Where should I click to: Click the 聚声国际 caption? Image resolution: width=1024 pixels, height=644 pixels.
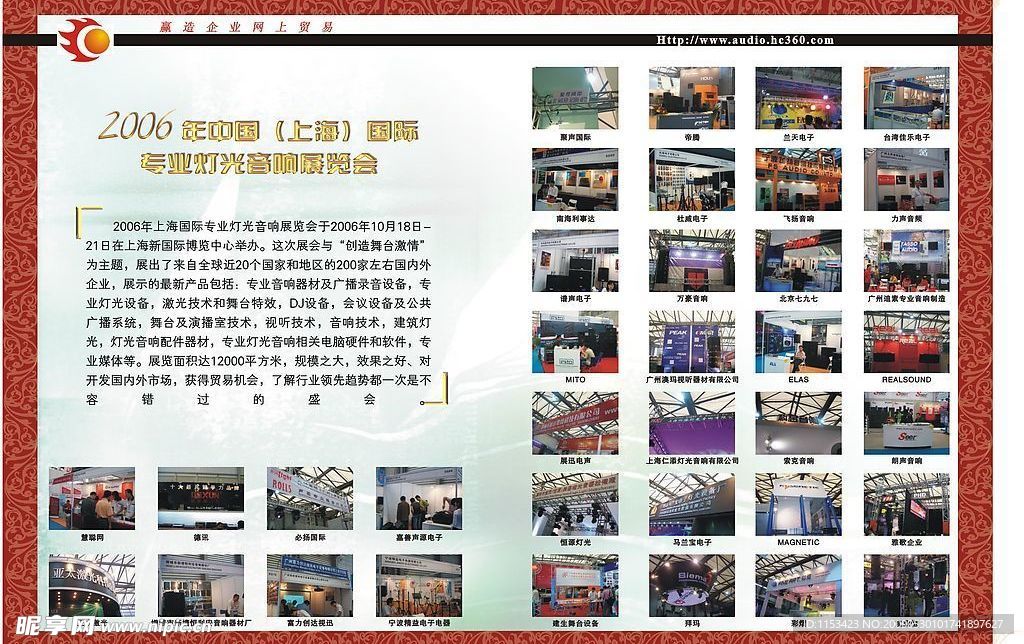[575, 138]
